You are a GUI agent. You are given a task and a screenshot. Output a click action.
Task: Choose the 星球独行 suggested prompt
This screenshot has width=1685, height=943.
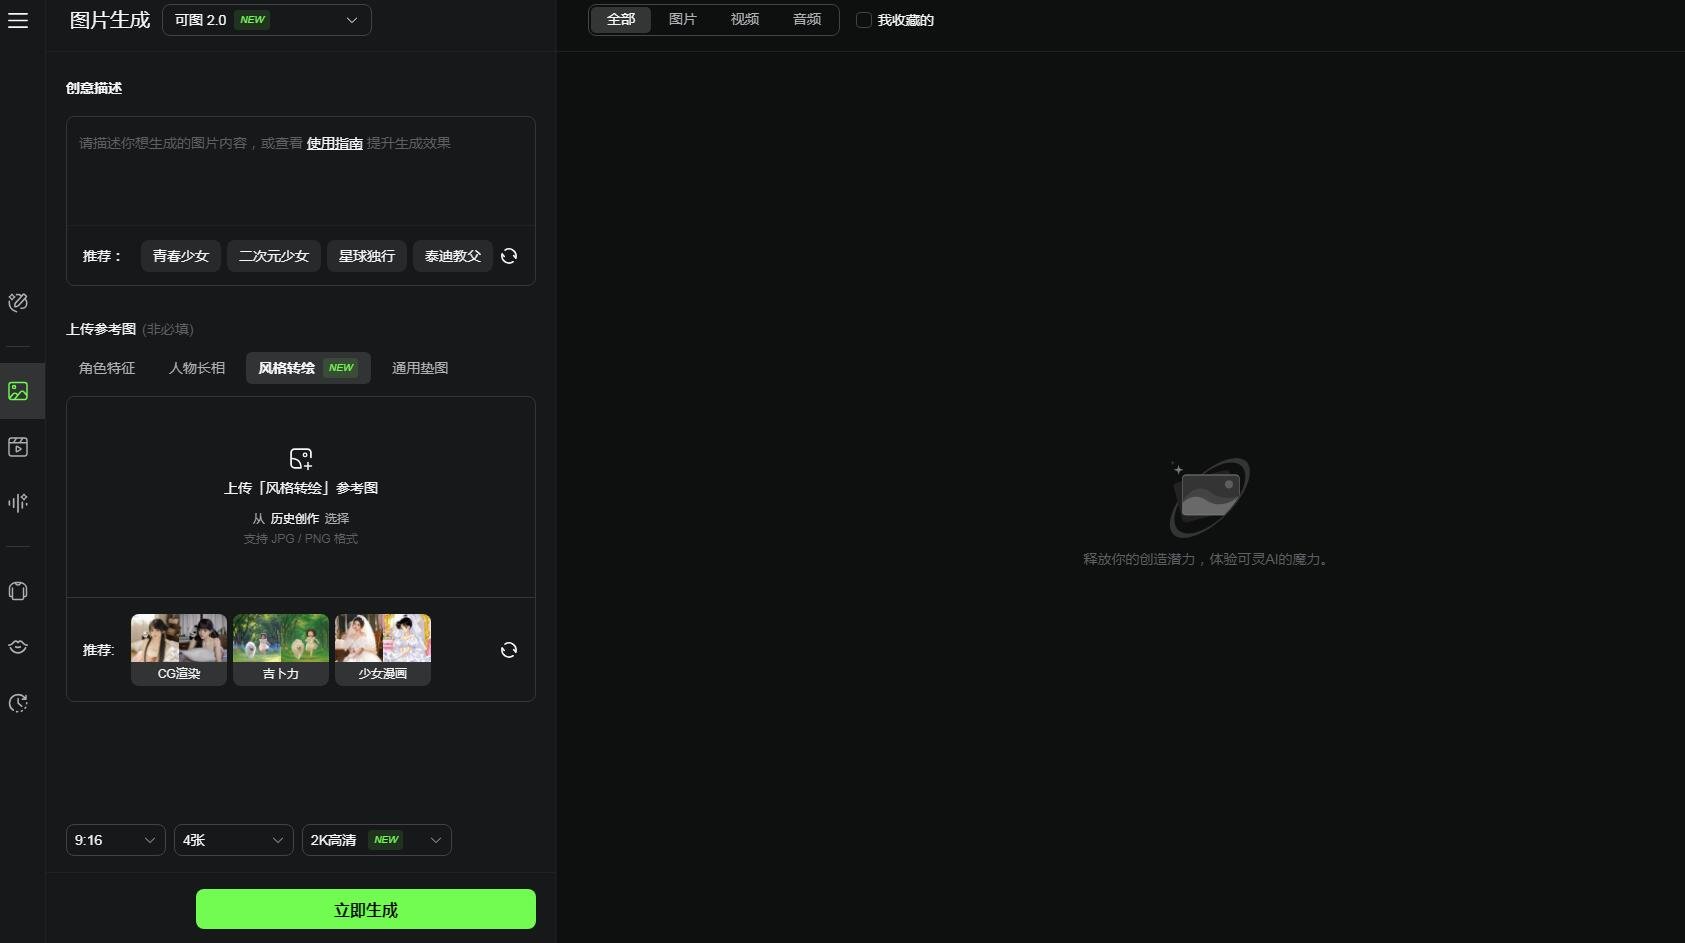tap(367, 256)
